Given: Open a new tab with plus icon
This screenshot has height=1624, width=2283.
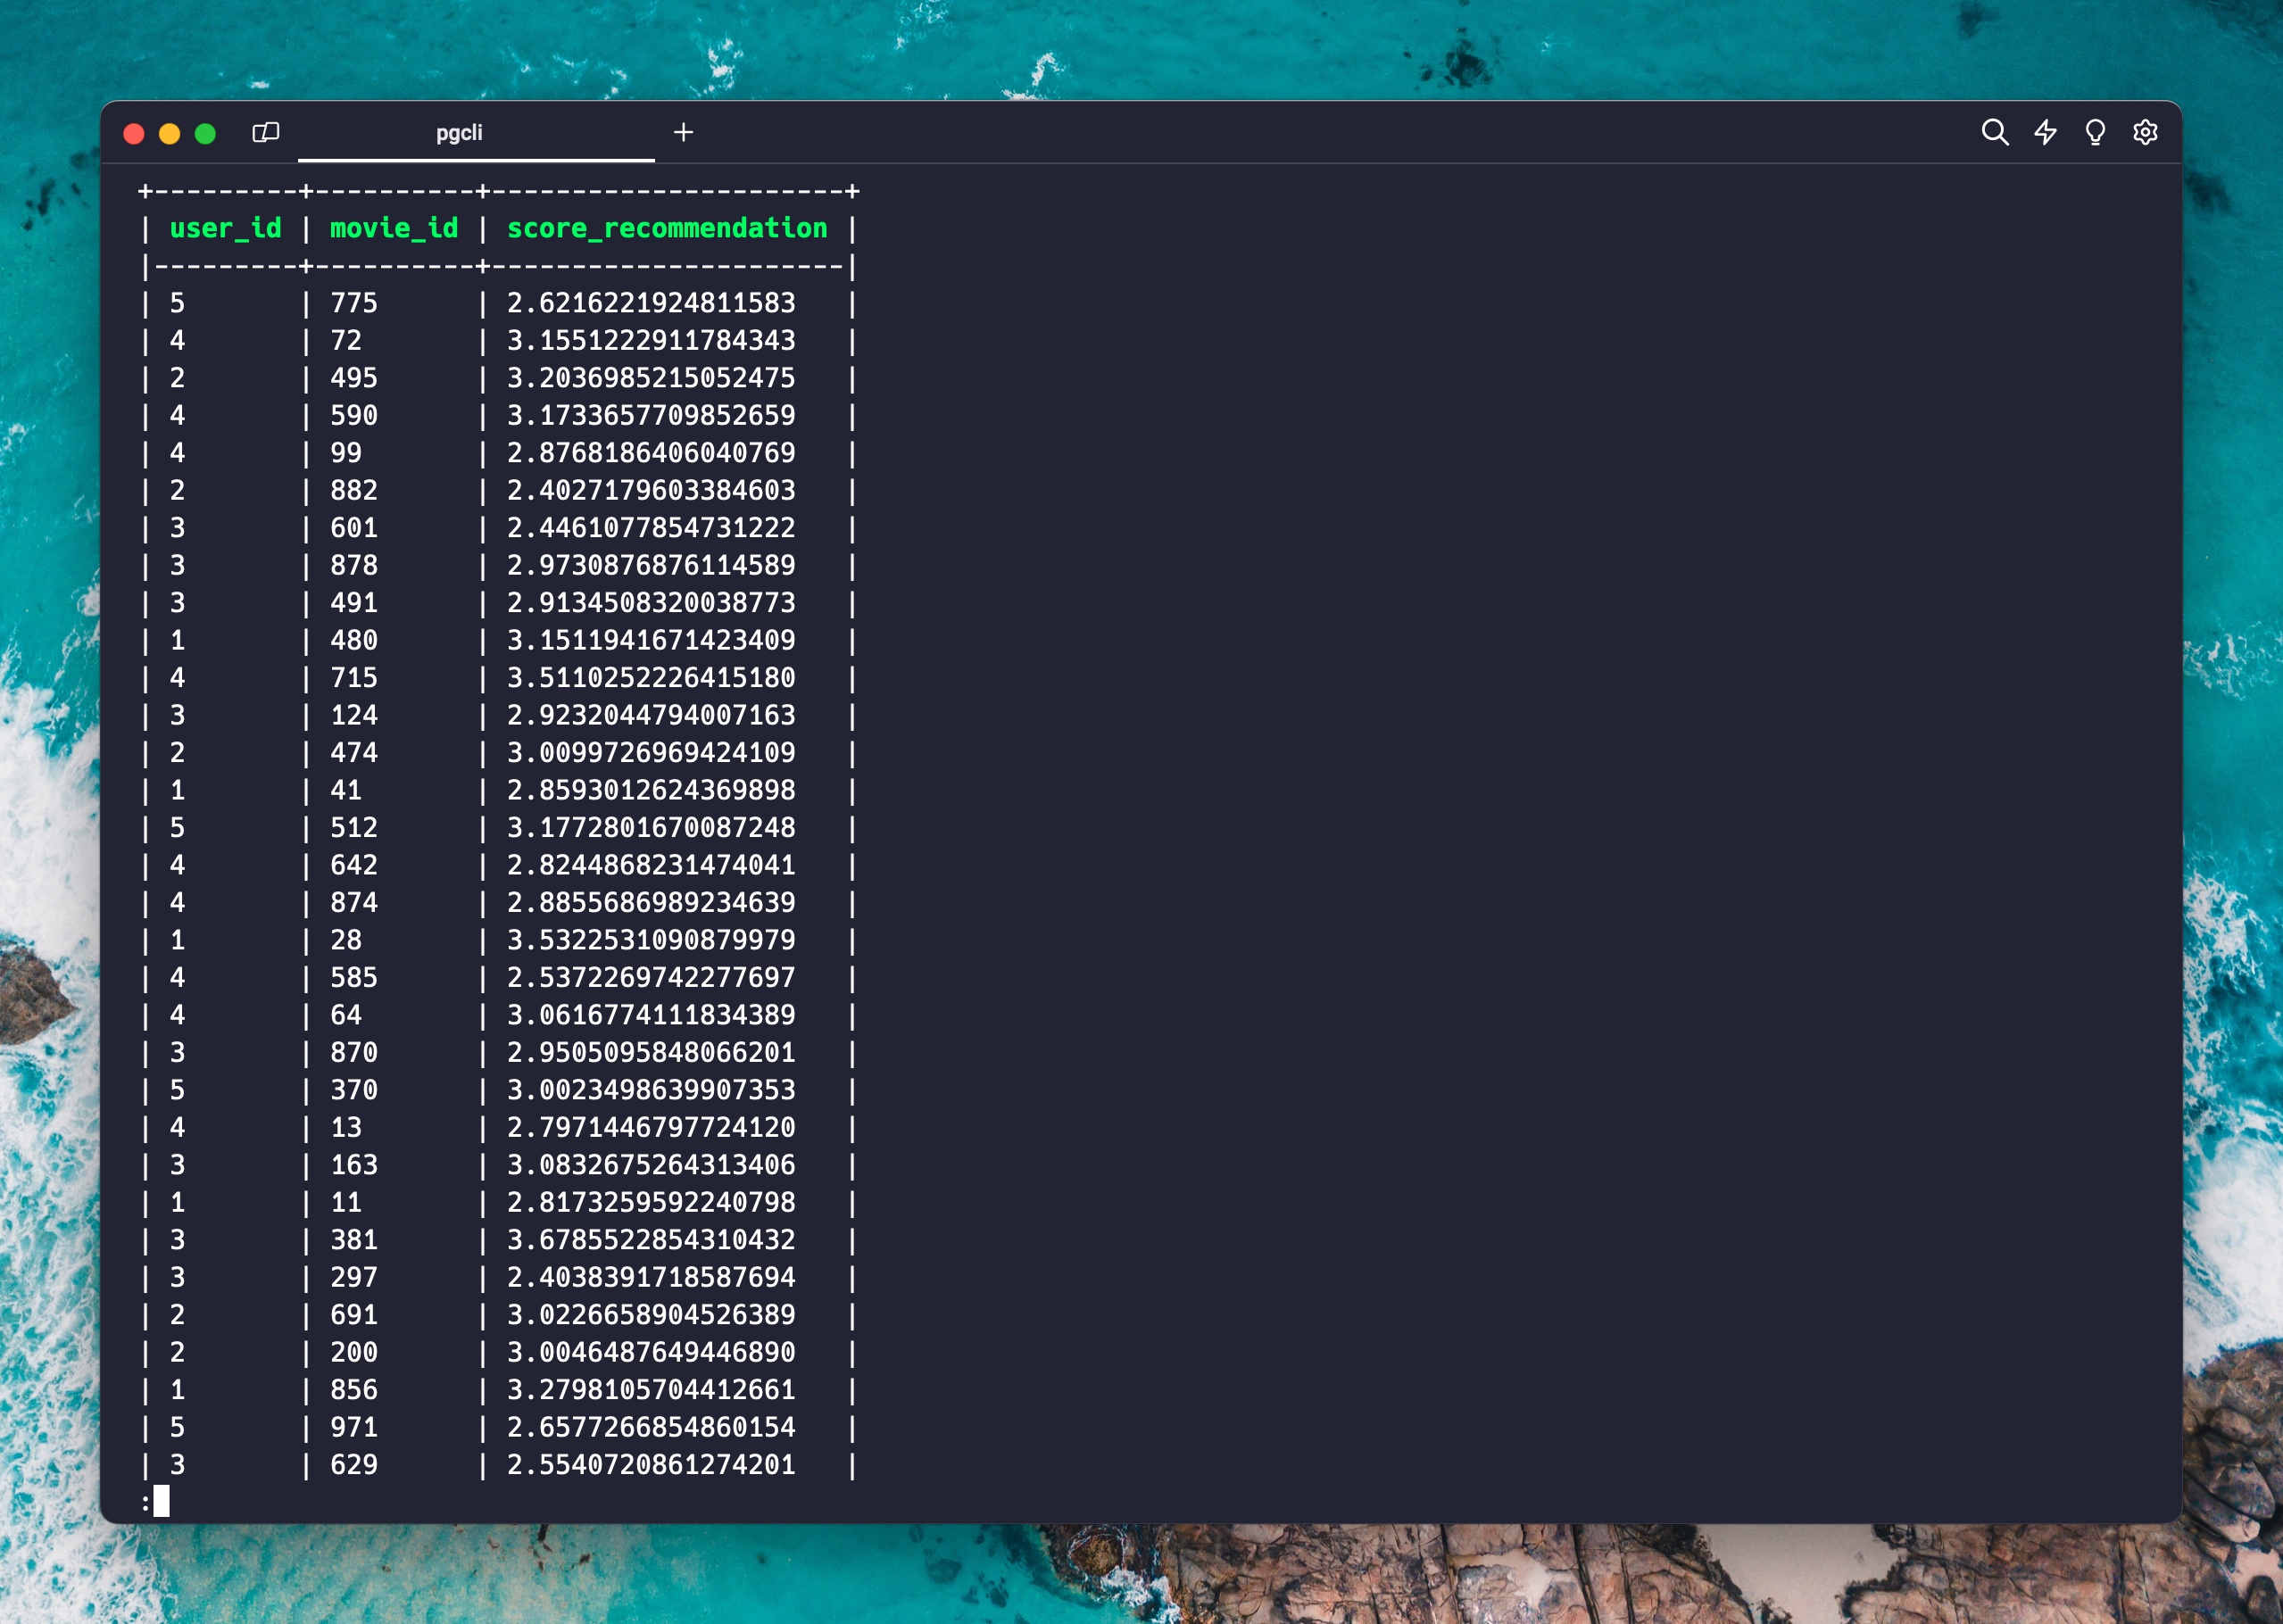Looking at the screenshot, I should pos(683,132).
